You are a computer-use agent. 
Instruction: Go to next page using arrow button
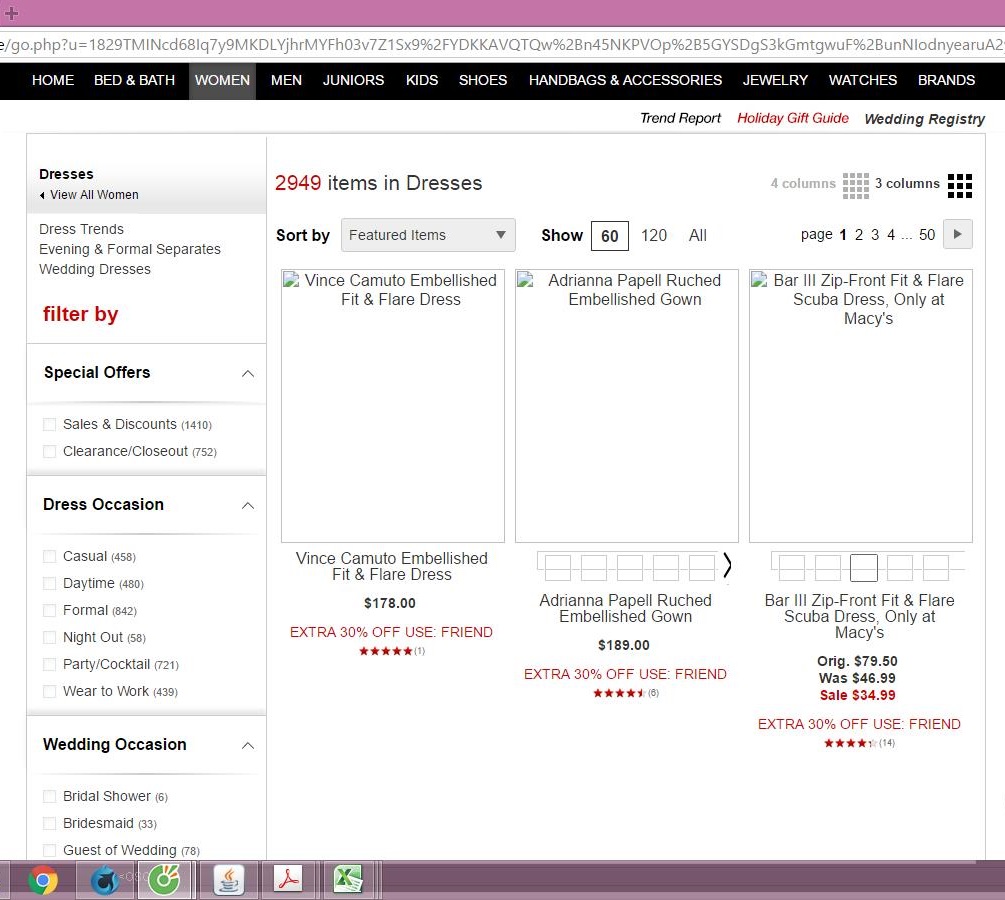coord(958,235)
